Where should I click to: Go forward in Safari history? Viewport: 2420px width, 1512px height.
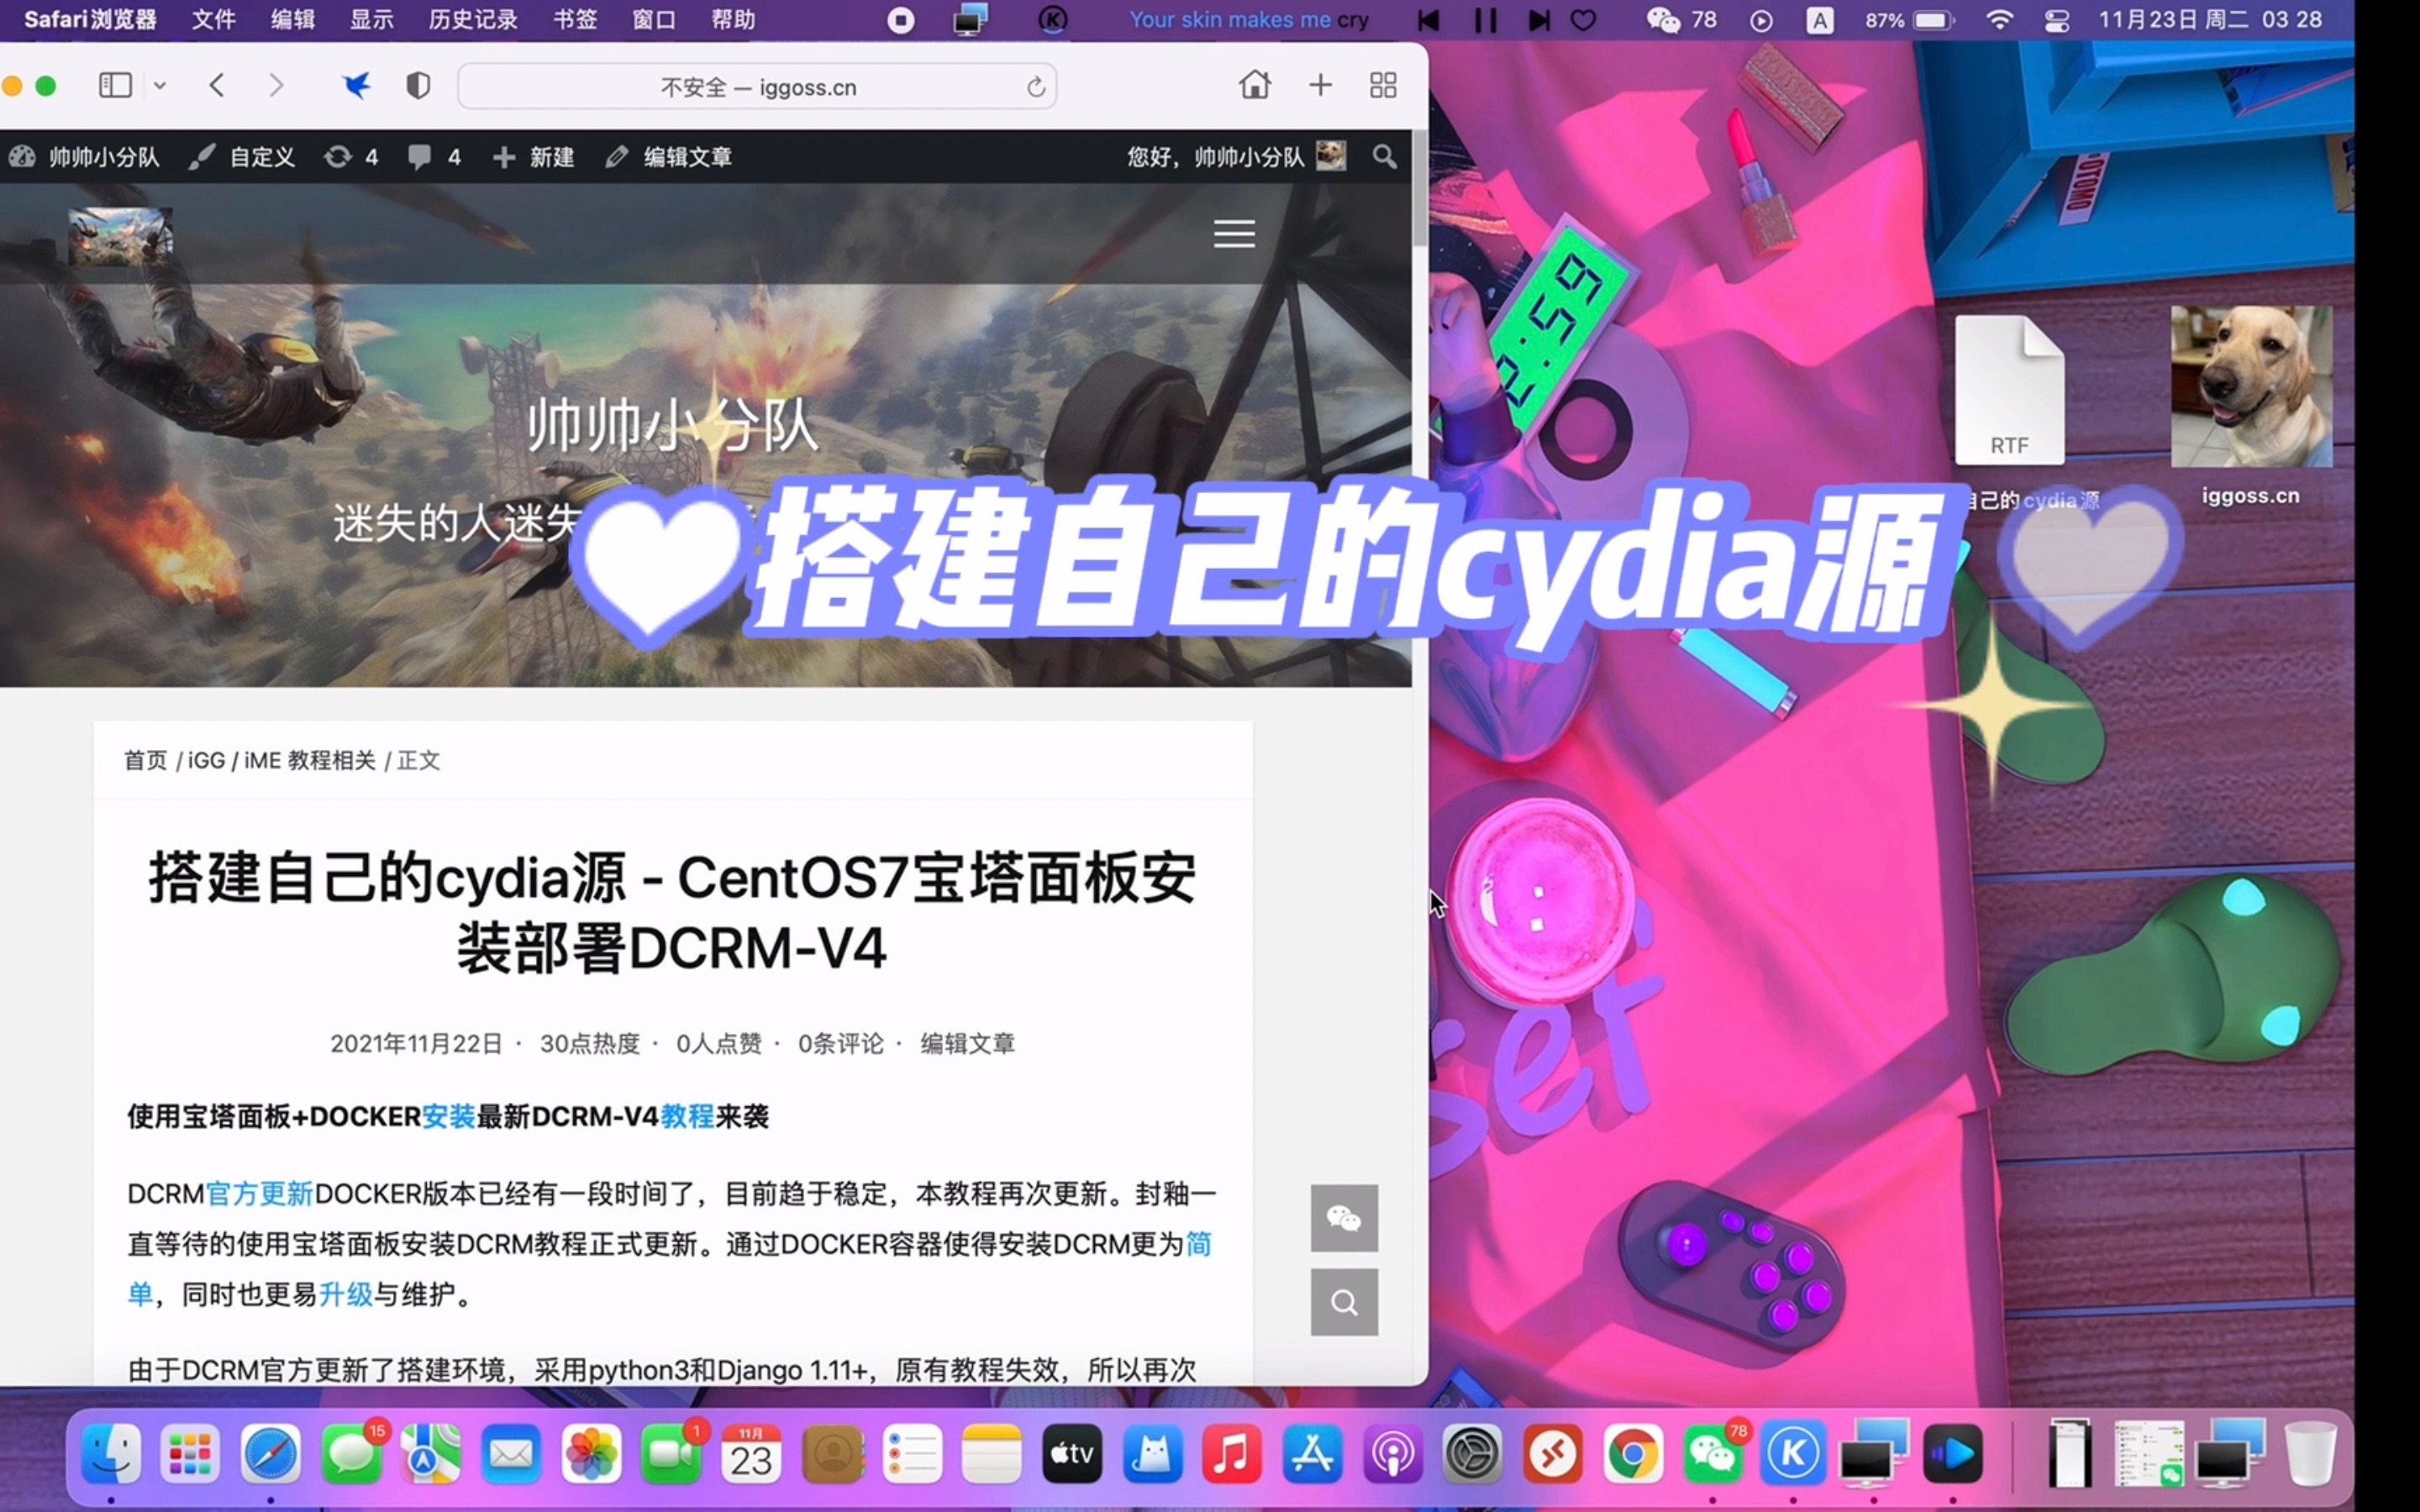(276, 86)
